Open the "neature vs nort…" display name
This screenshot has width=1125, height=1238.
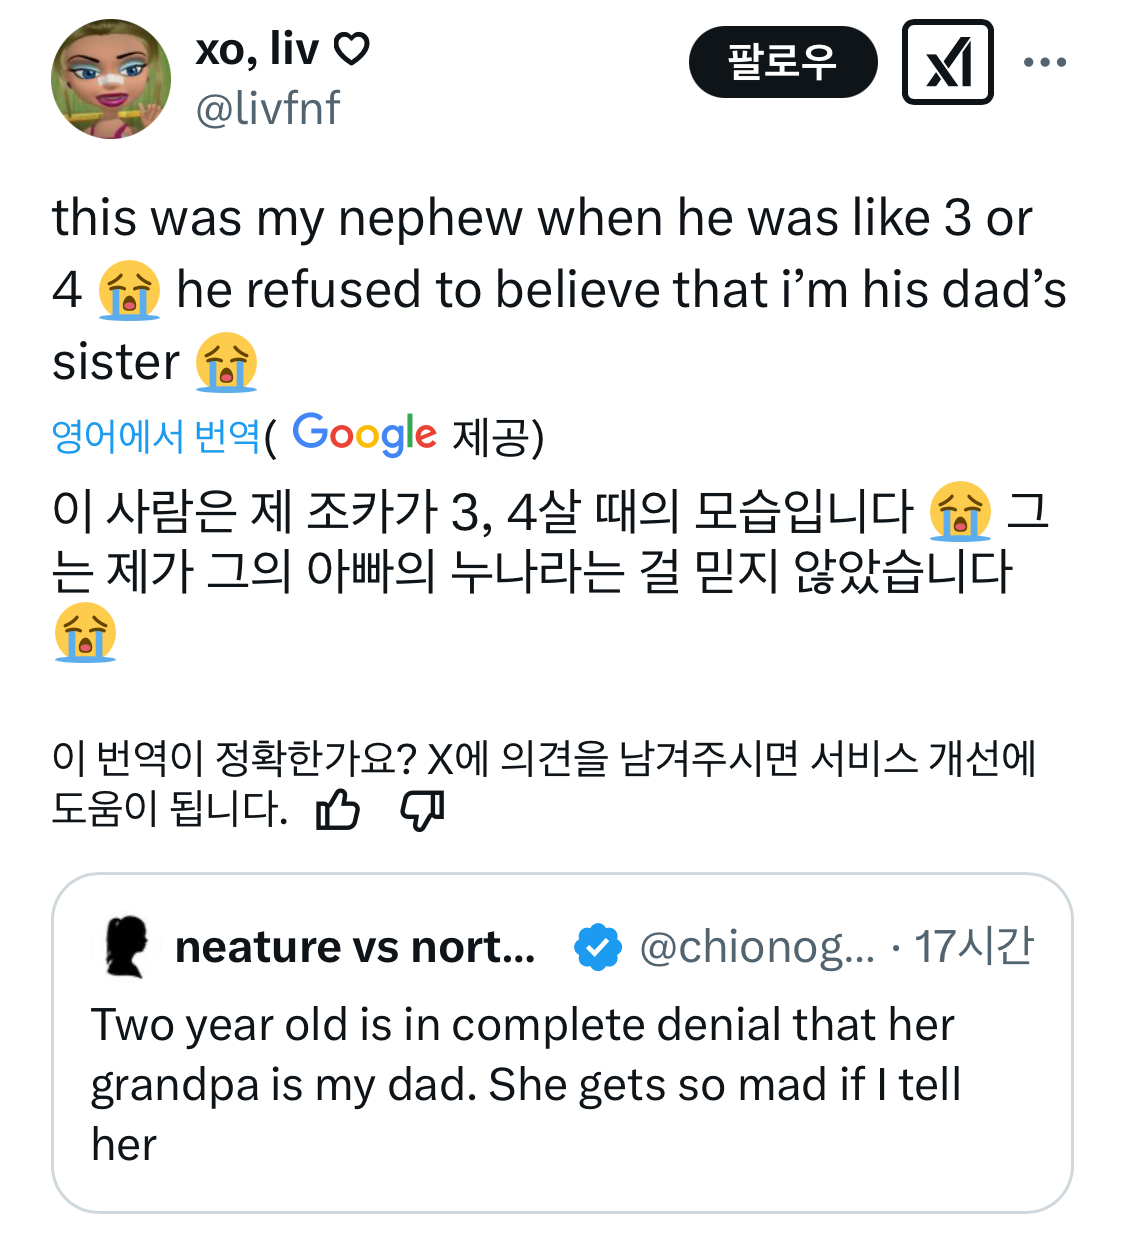coord(355,947)
